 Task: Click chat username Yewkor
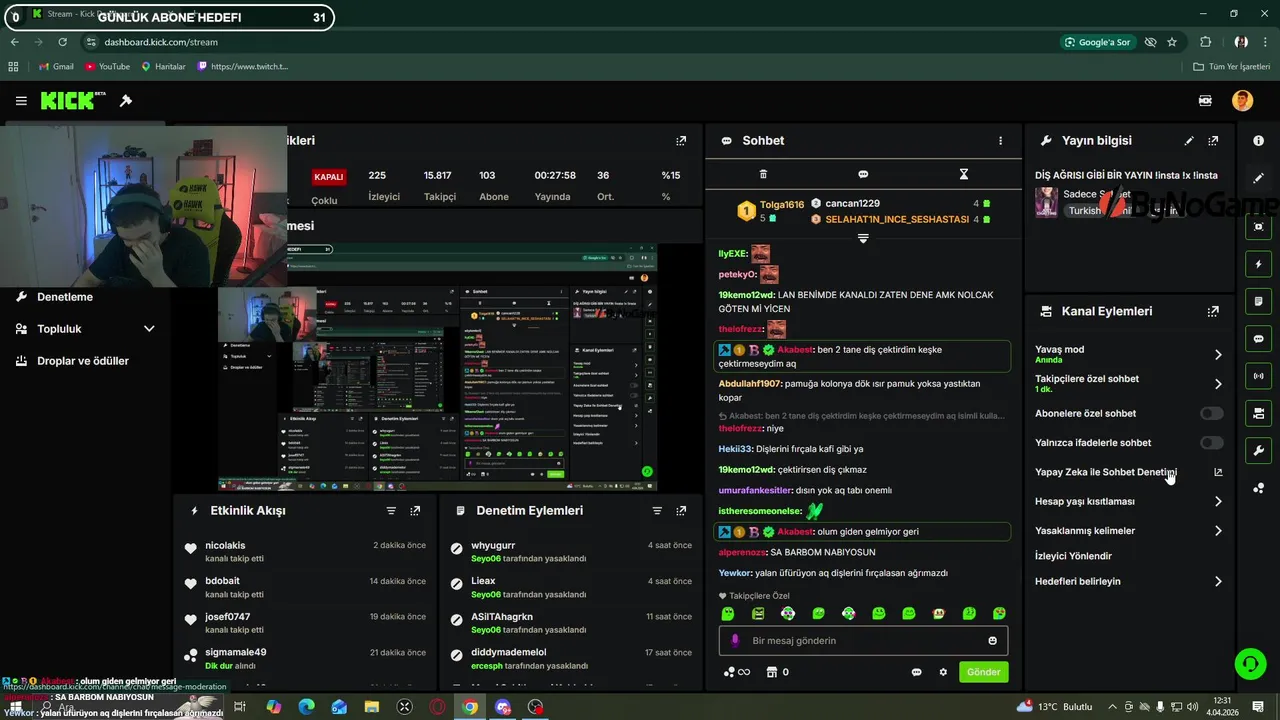[x=735, y=573]
